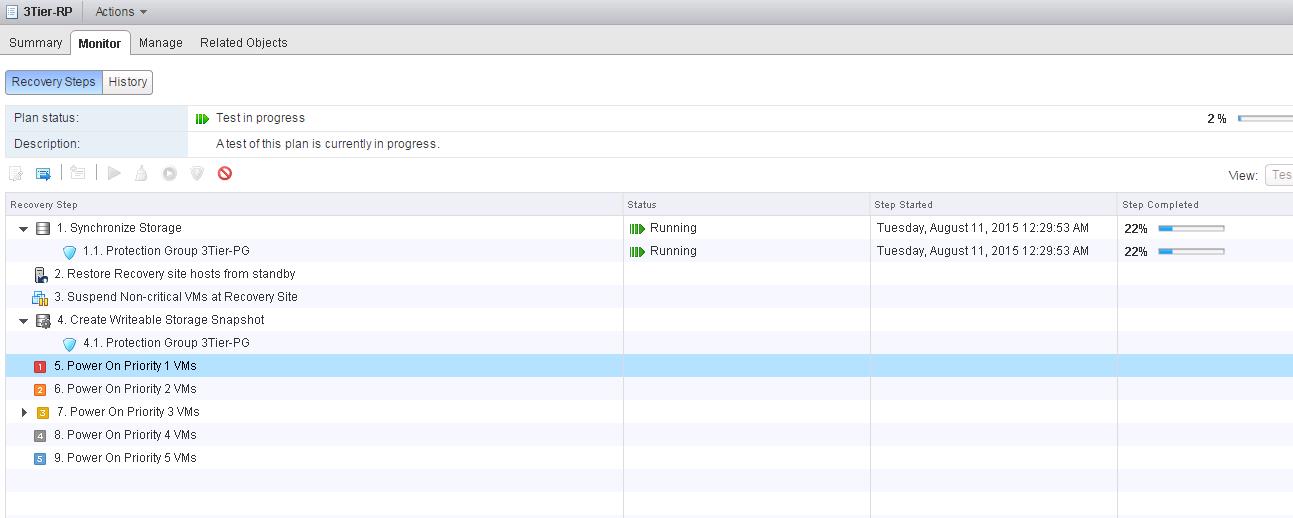This screenshot has height=518, width=1293.
Task: Sort by Step Started column header
Action: [994, 204]
